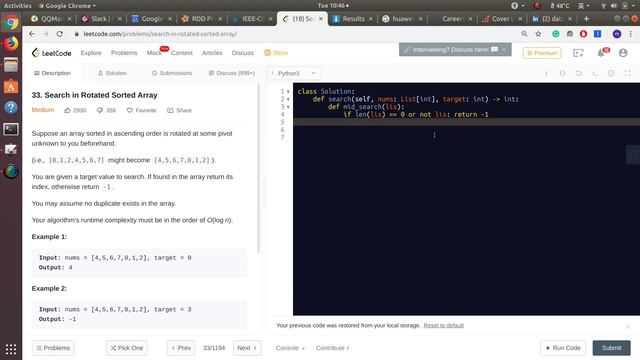The height and width of the screenshot is (360, 640).
Task: Open the Files manager in the dock
Action: pyautogui.click(x=11, y=64)
